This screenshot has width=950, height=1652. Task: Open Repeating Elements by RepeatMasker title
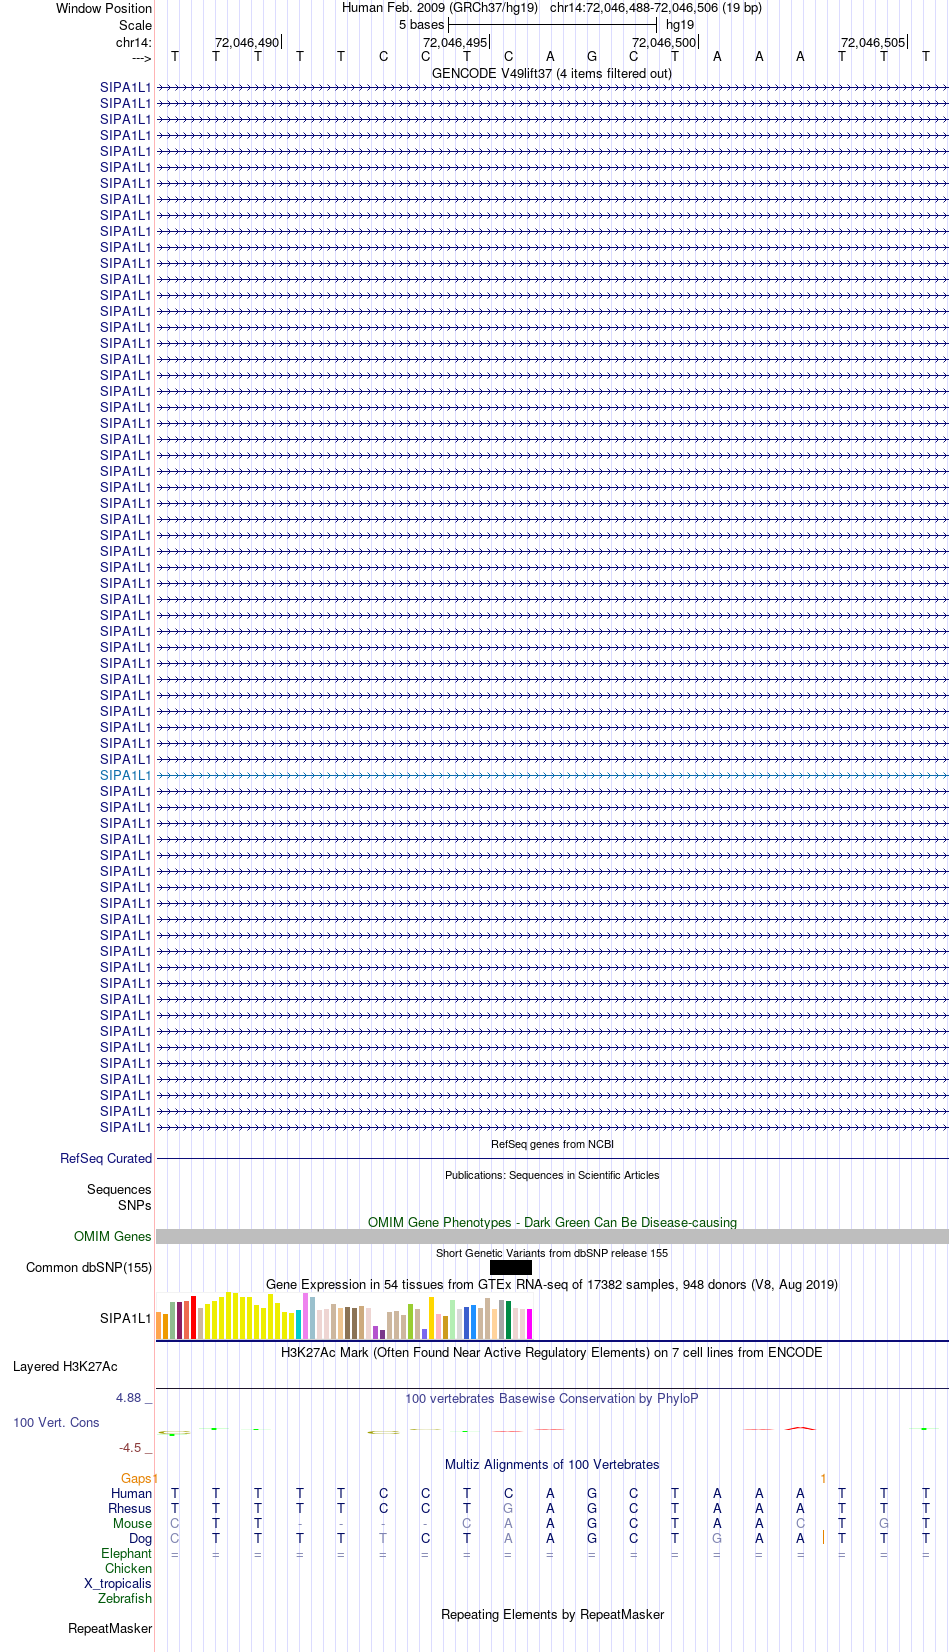click(x=552, y=1615)
